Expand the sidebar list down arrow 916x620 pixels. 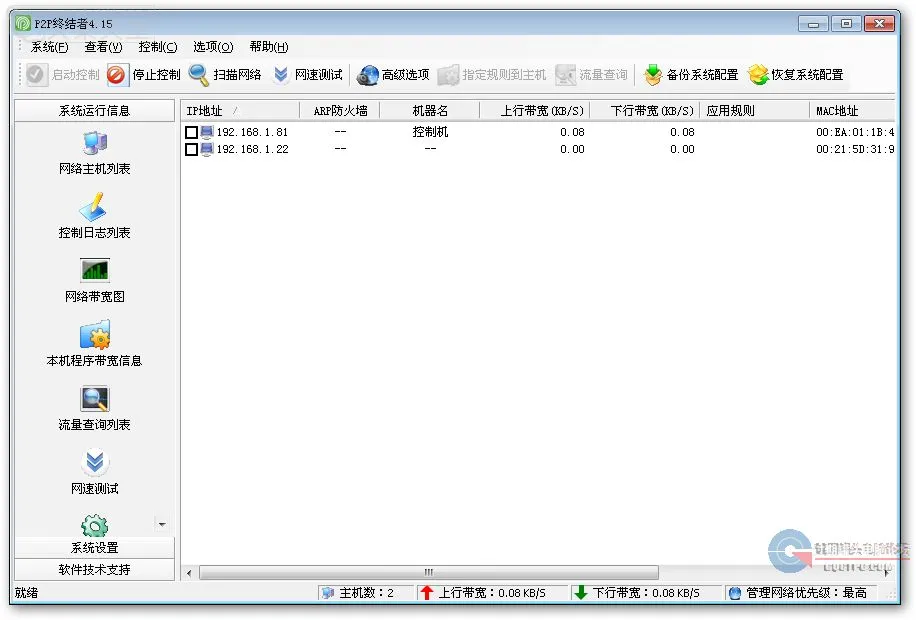[x=162, y=524]
